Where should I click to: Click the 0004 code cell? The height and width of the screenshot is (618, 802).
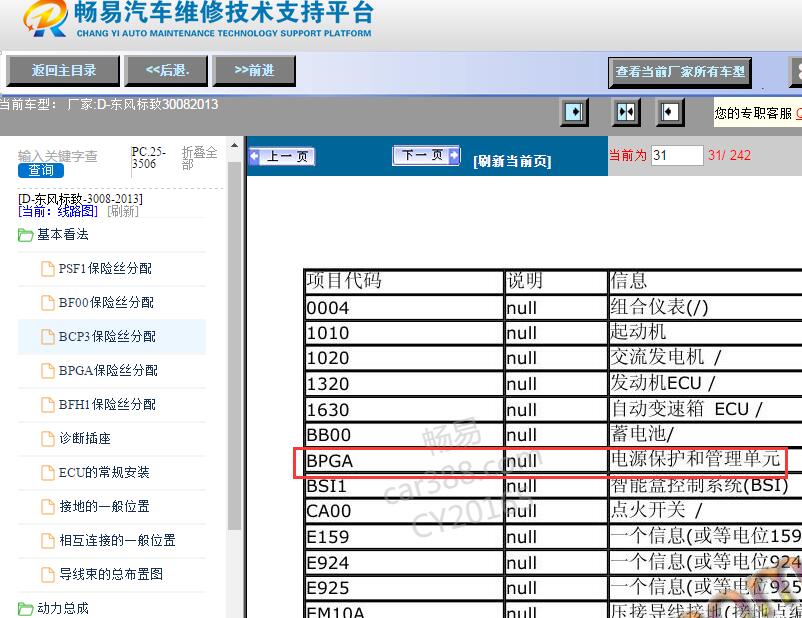(x=404, y=308)
